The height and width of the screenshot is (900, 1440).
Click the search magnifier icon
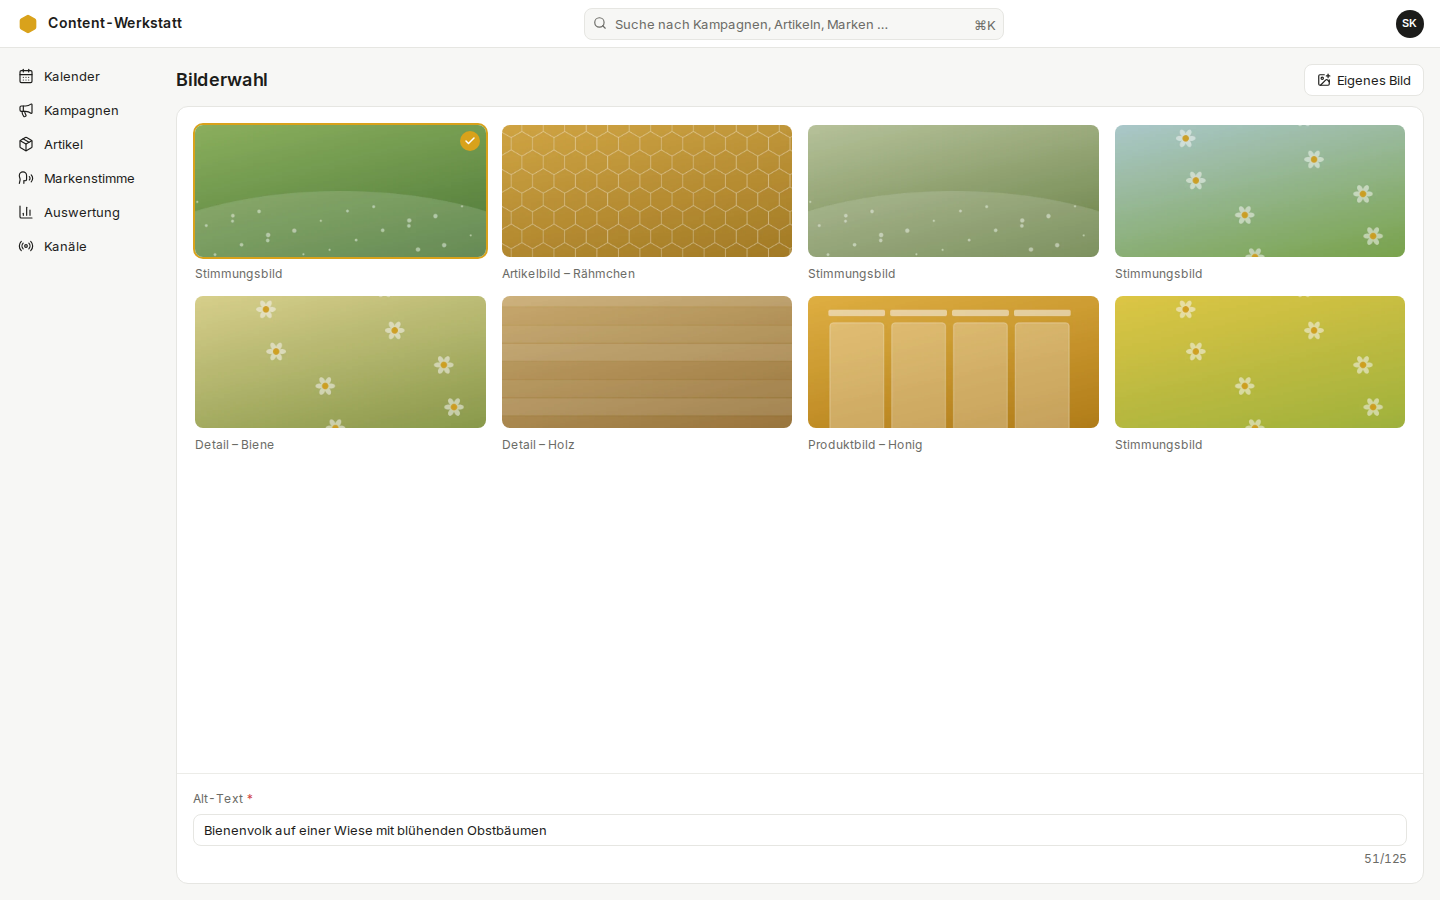pos(600,24)
